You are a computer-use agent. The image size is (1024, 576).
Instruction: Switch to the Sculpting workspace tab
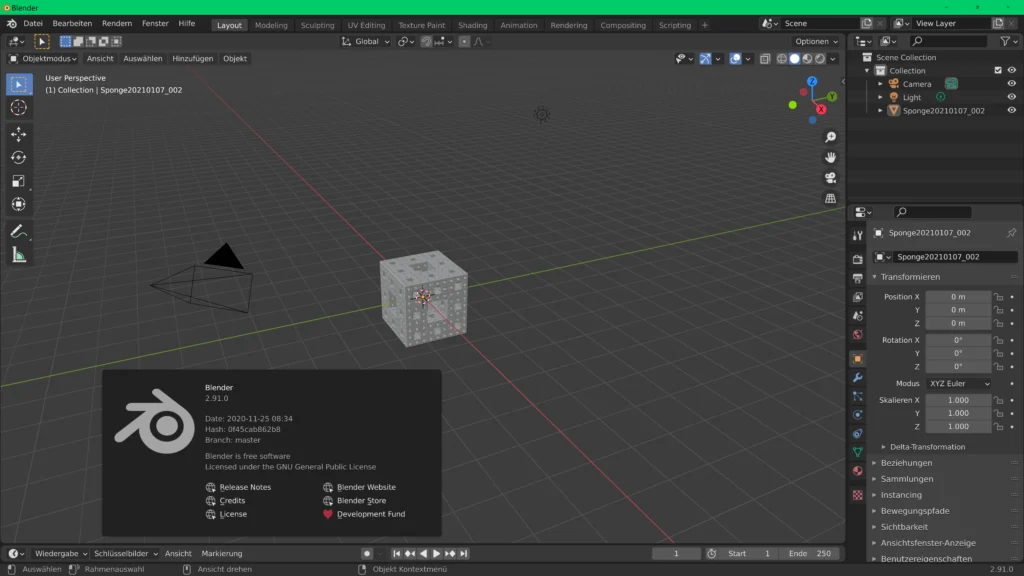[317, 25]
